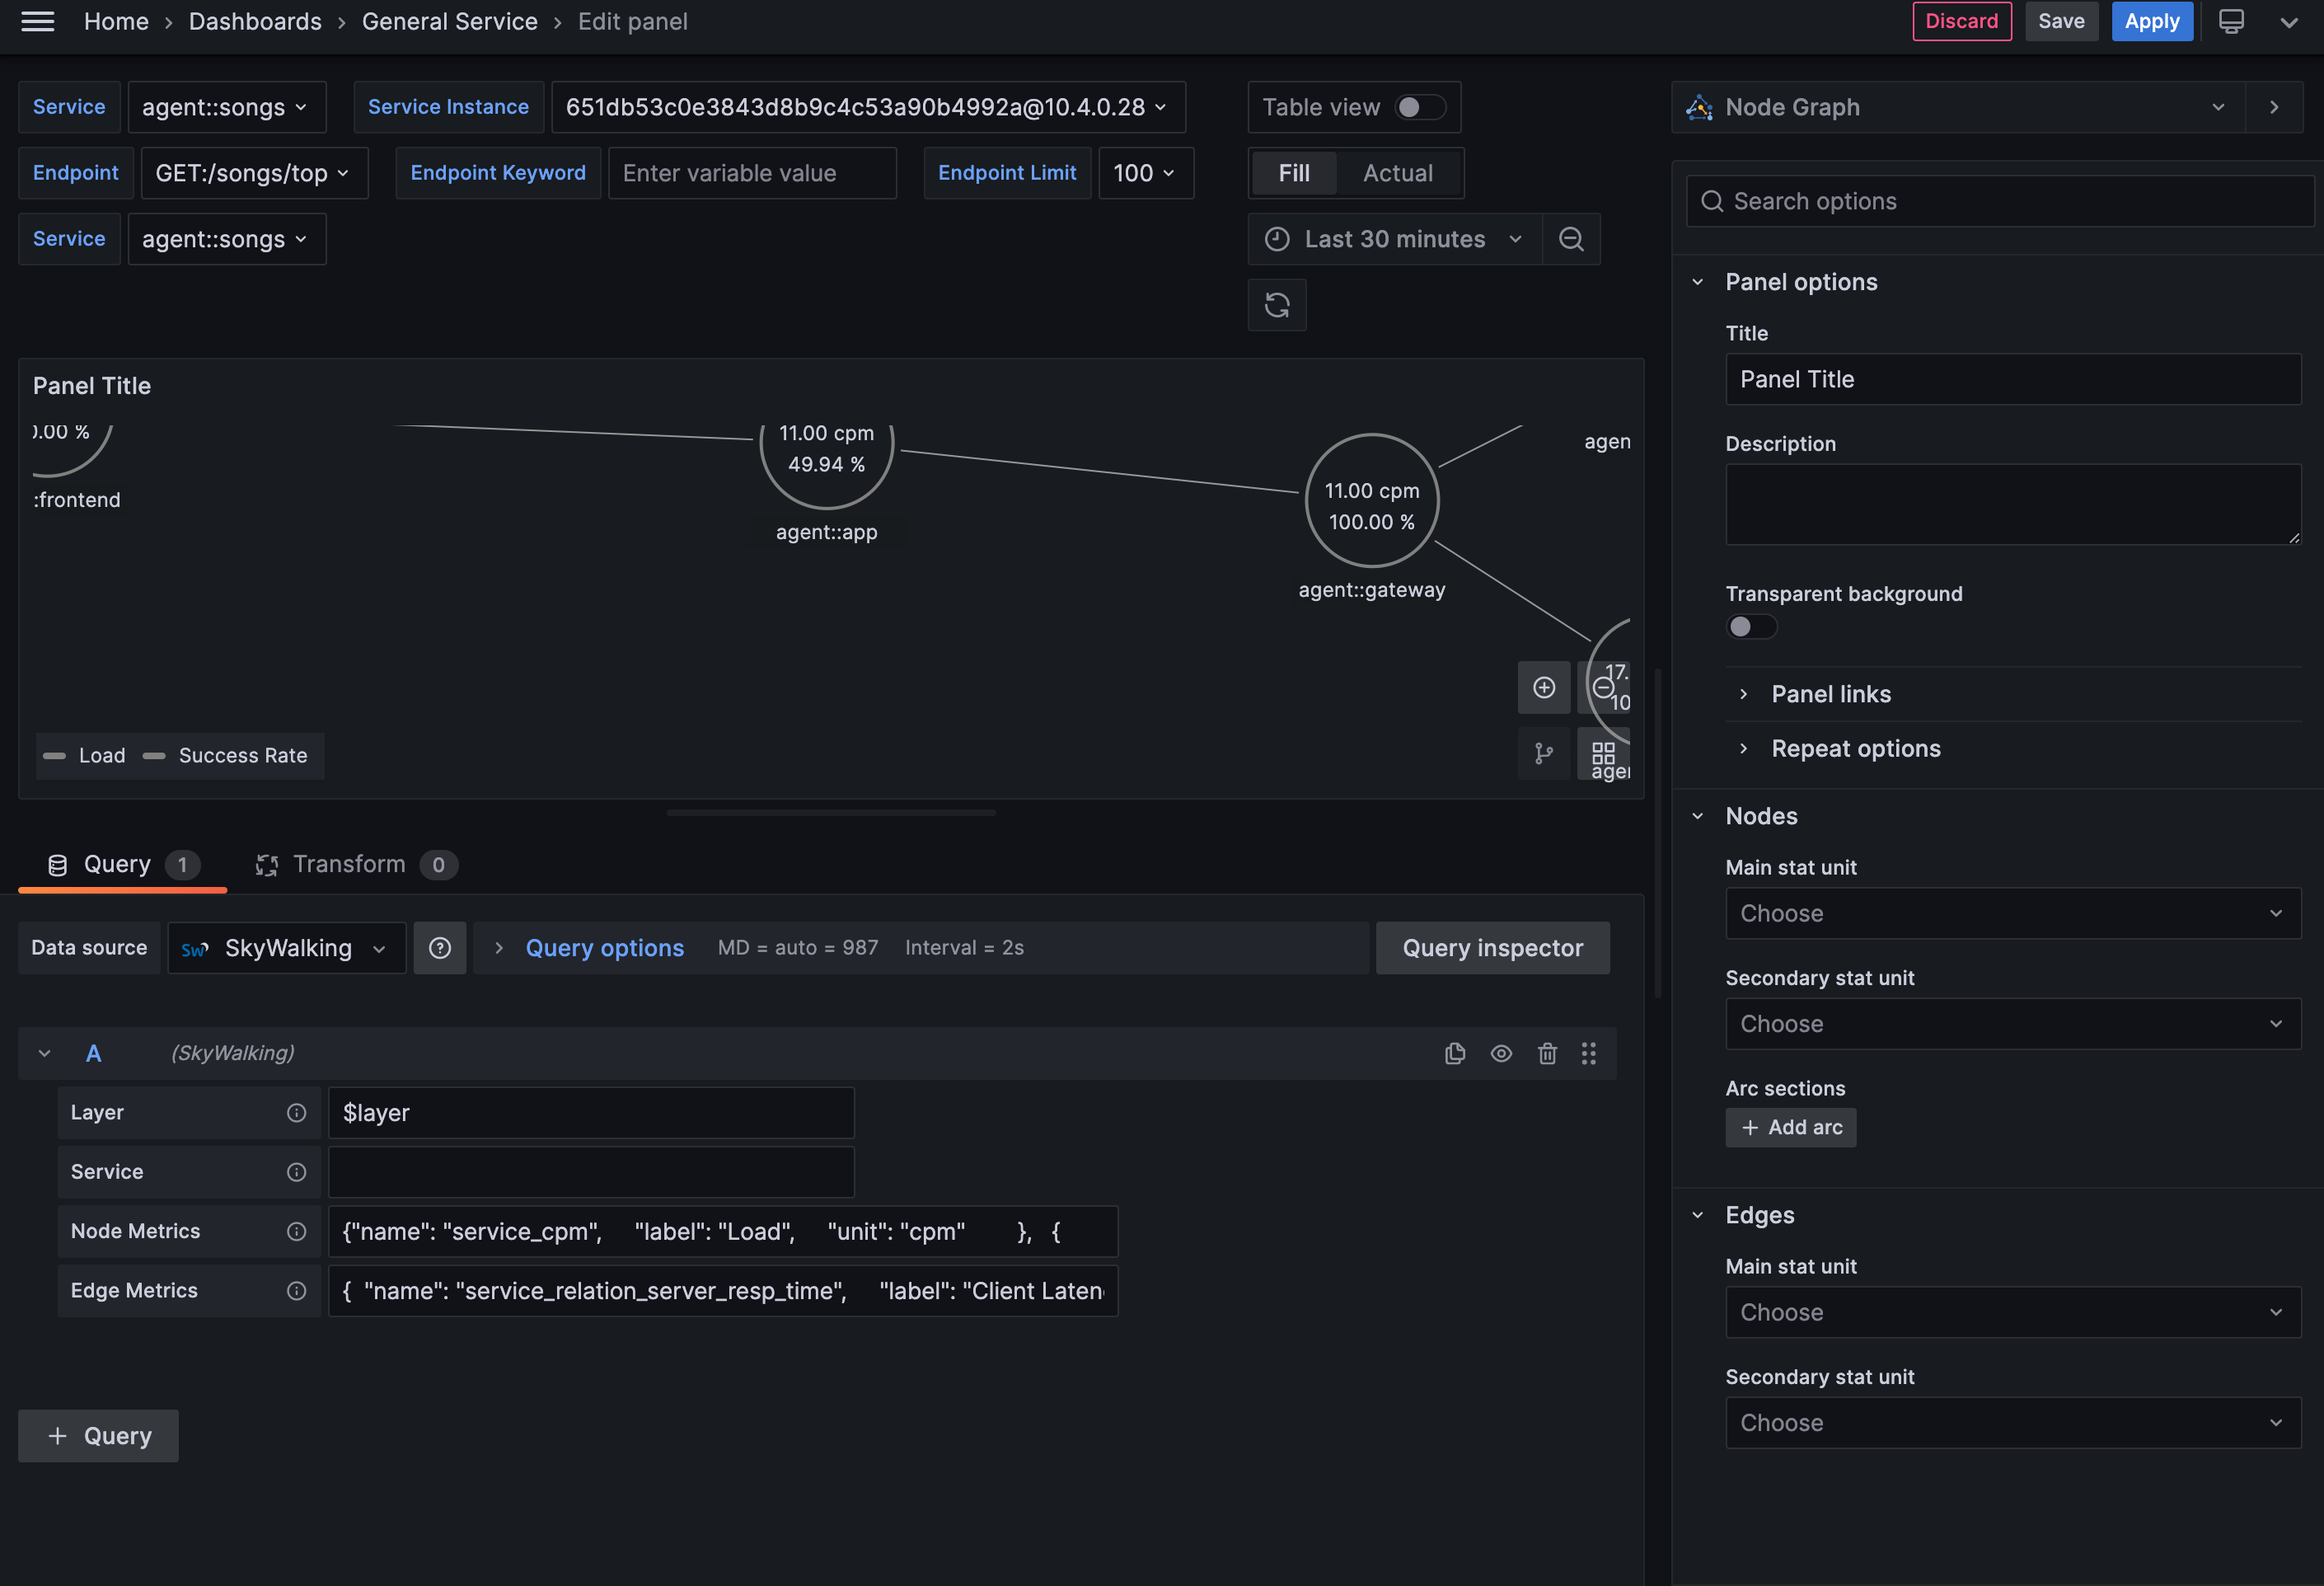Open Edges Secondary stat unit dropdown
Viewport: 2324px width, 1586px height.
point(2013,1423)
